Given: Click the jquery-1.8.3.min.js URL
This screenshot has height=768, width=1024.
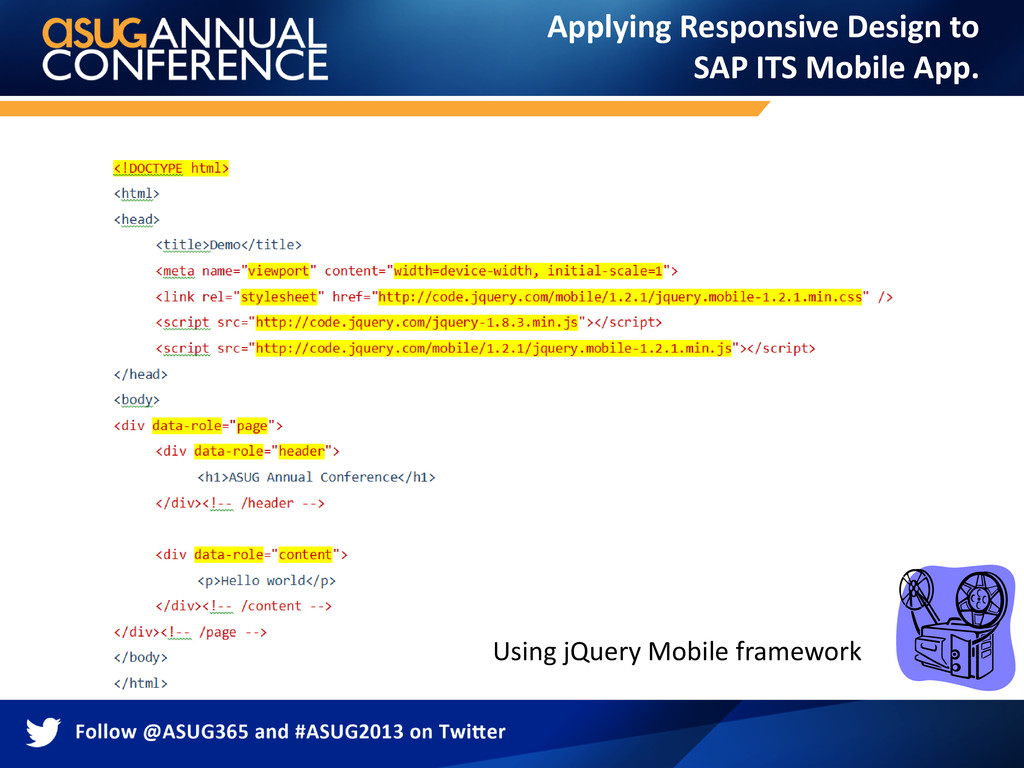Looking at the screenshot, I should tap(417, 323).
